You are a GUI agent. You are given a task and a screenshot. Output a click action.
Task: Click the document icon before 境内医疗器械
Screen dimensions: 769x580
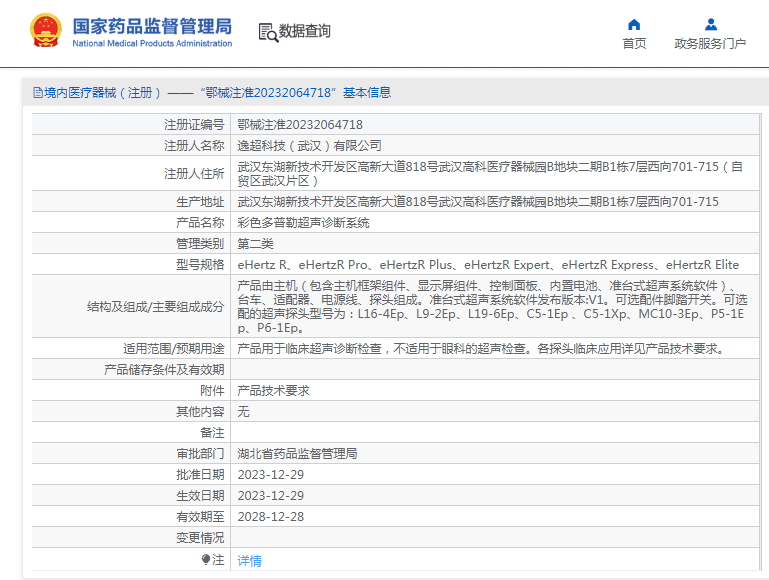pyautogui.click(x=38, y=93)
